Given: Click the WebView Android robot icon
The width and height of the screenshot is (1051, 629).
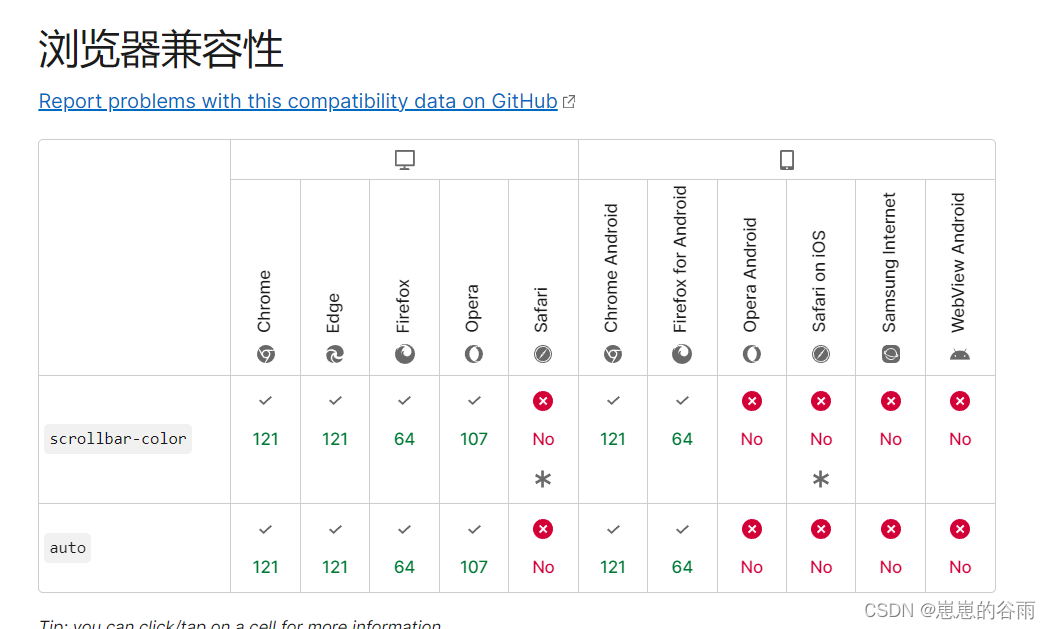Looking at the screenshot, I should click(x=960, y=355).
